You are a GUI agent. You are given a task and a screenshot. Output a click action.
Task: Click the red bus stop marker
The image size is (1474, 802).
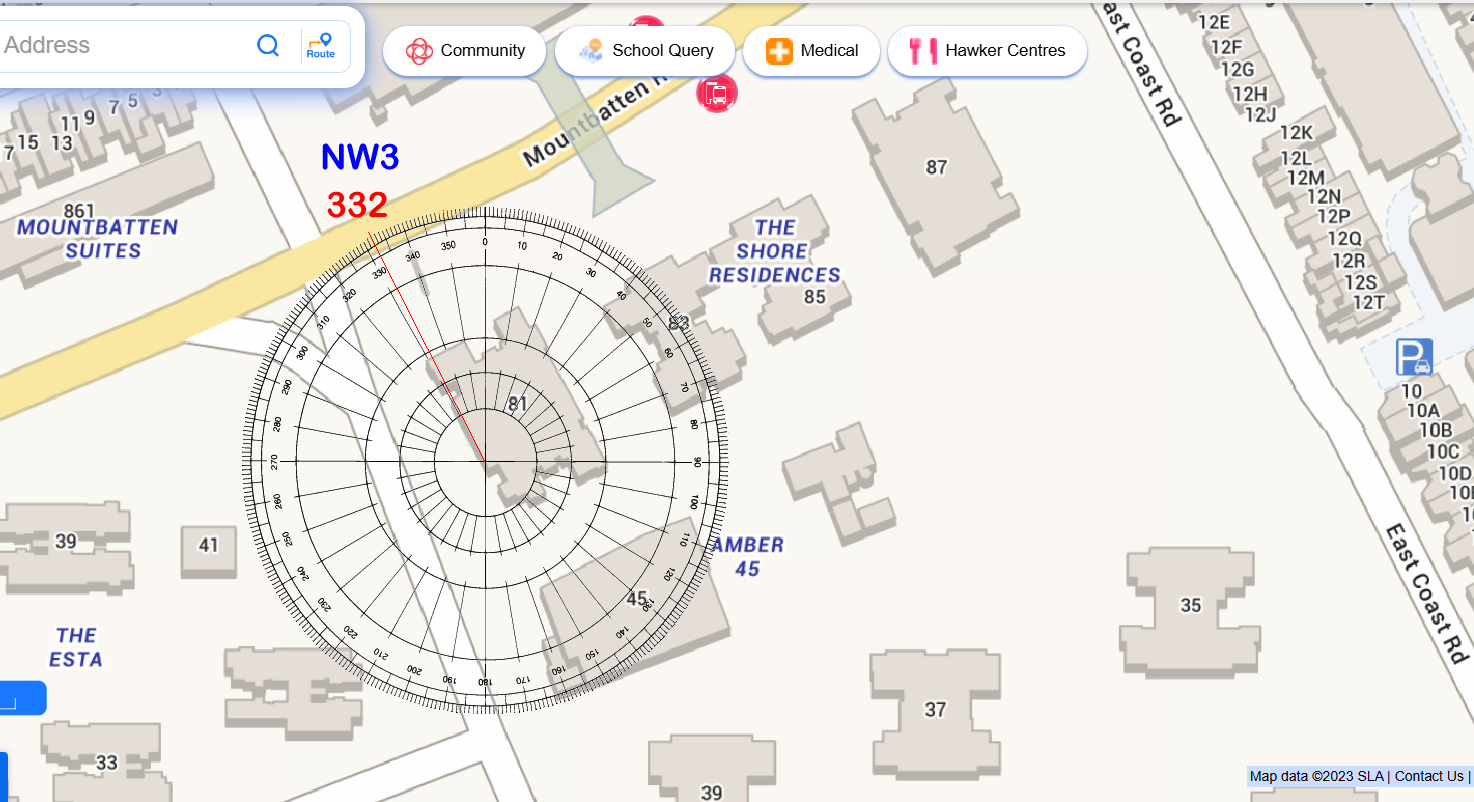coord(716,94)
